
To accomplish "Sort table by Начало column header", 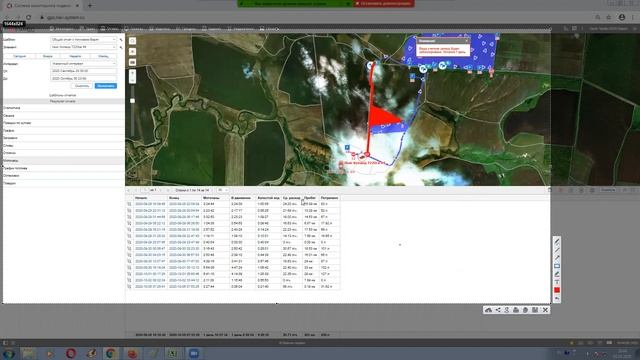I will 150,198.
